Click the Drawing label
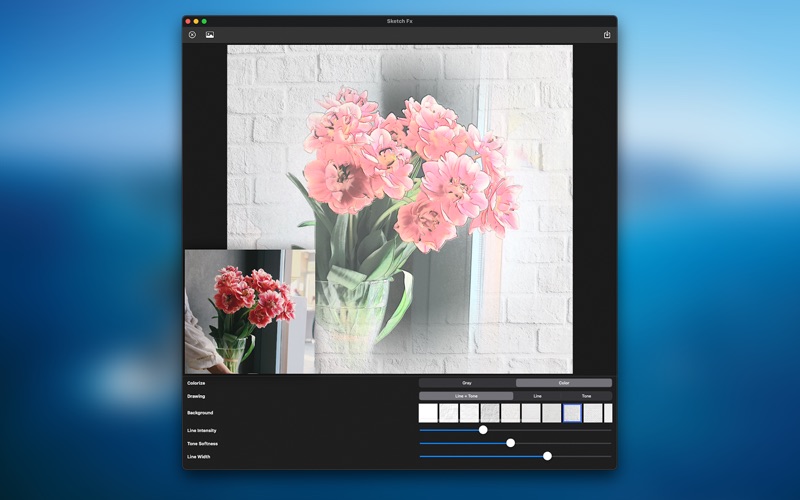This screenshot has width=800, height=500. click(196, 396)
